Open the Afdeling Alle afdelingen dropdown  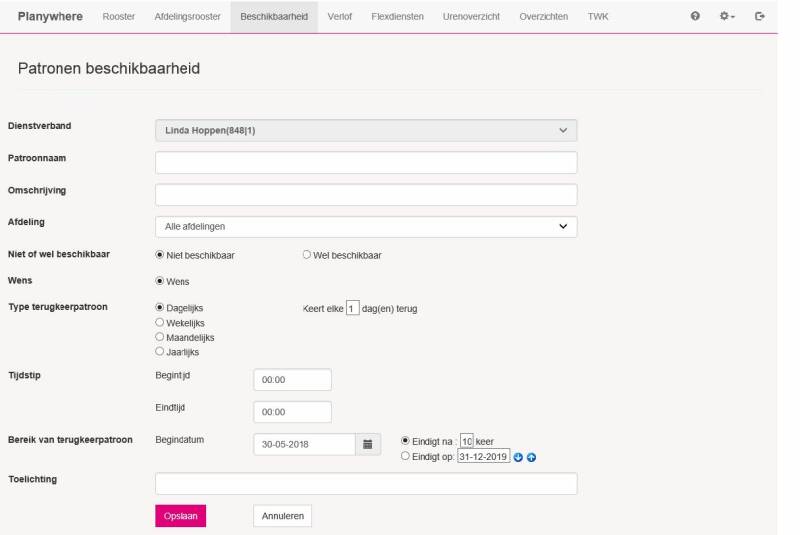point(366,227)
